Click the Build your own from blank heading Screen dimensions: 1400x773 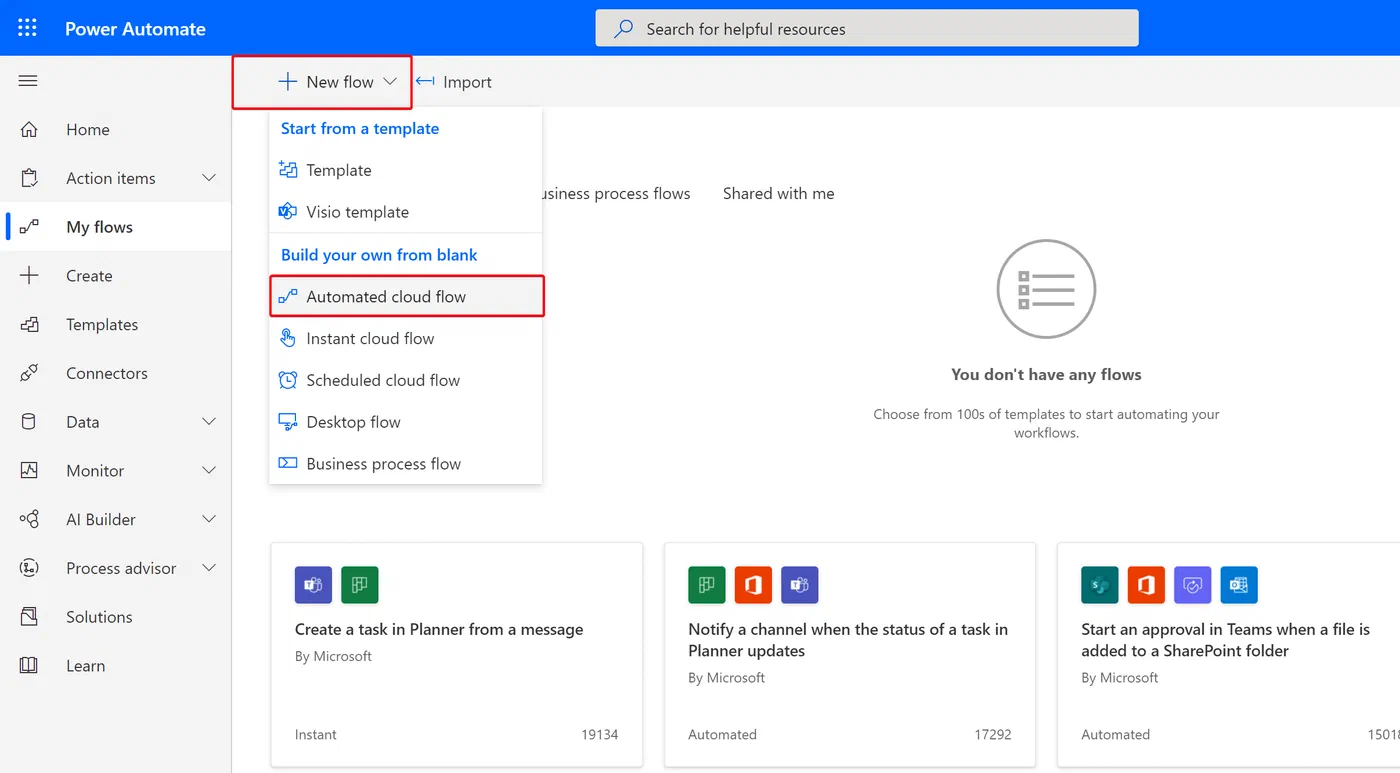379,254
